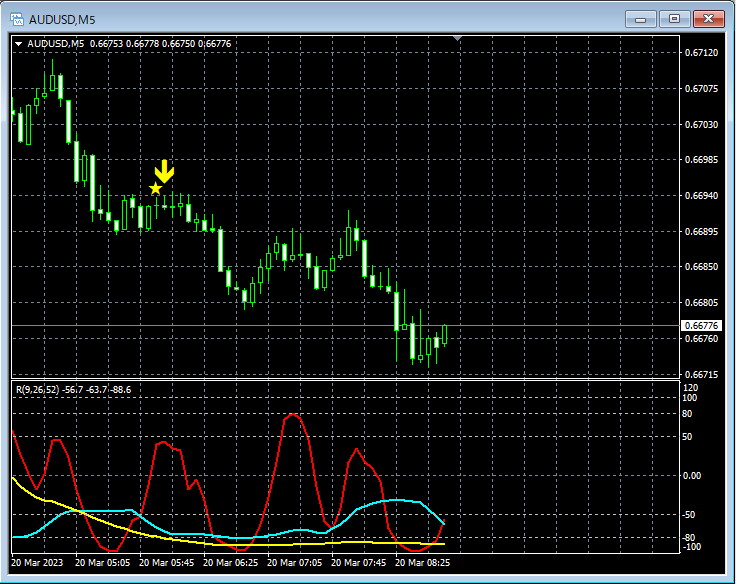
Task: Click the OHLC values in chart header
Action: (160, 44)
